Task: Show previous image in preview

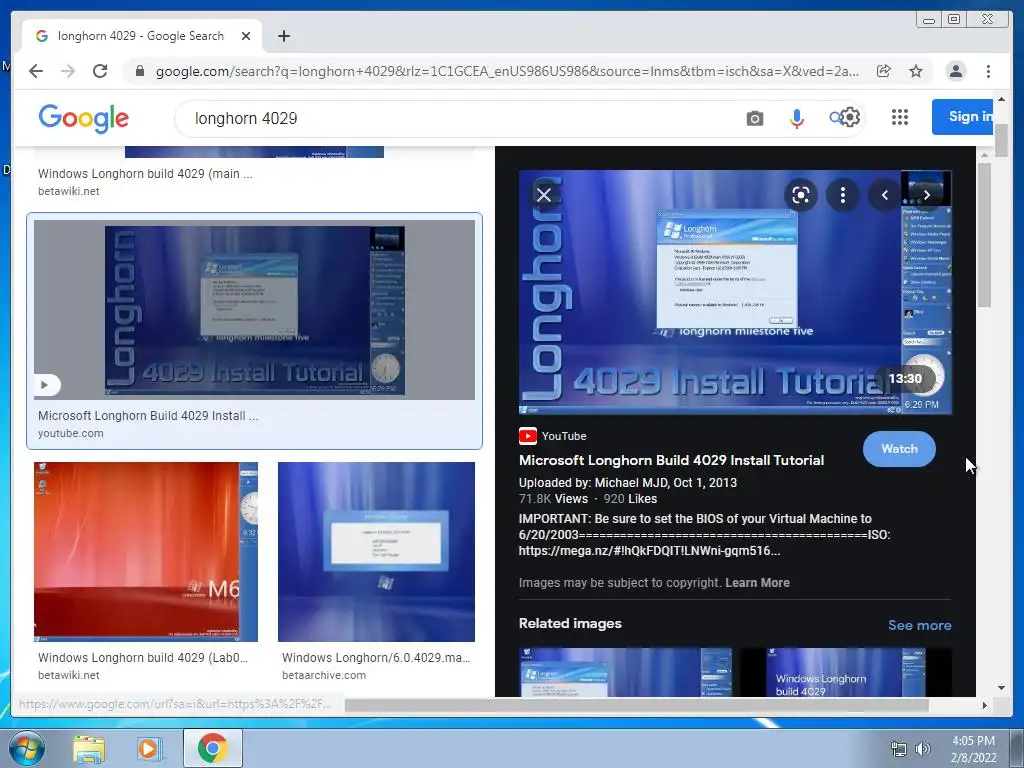Action: [885, 195]
